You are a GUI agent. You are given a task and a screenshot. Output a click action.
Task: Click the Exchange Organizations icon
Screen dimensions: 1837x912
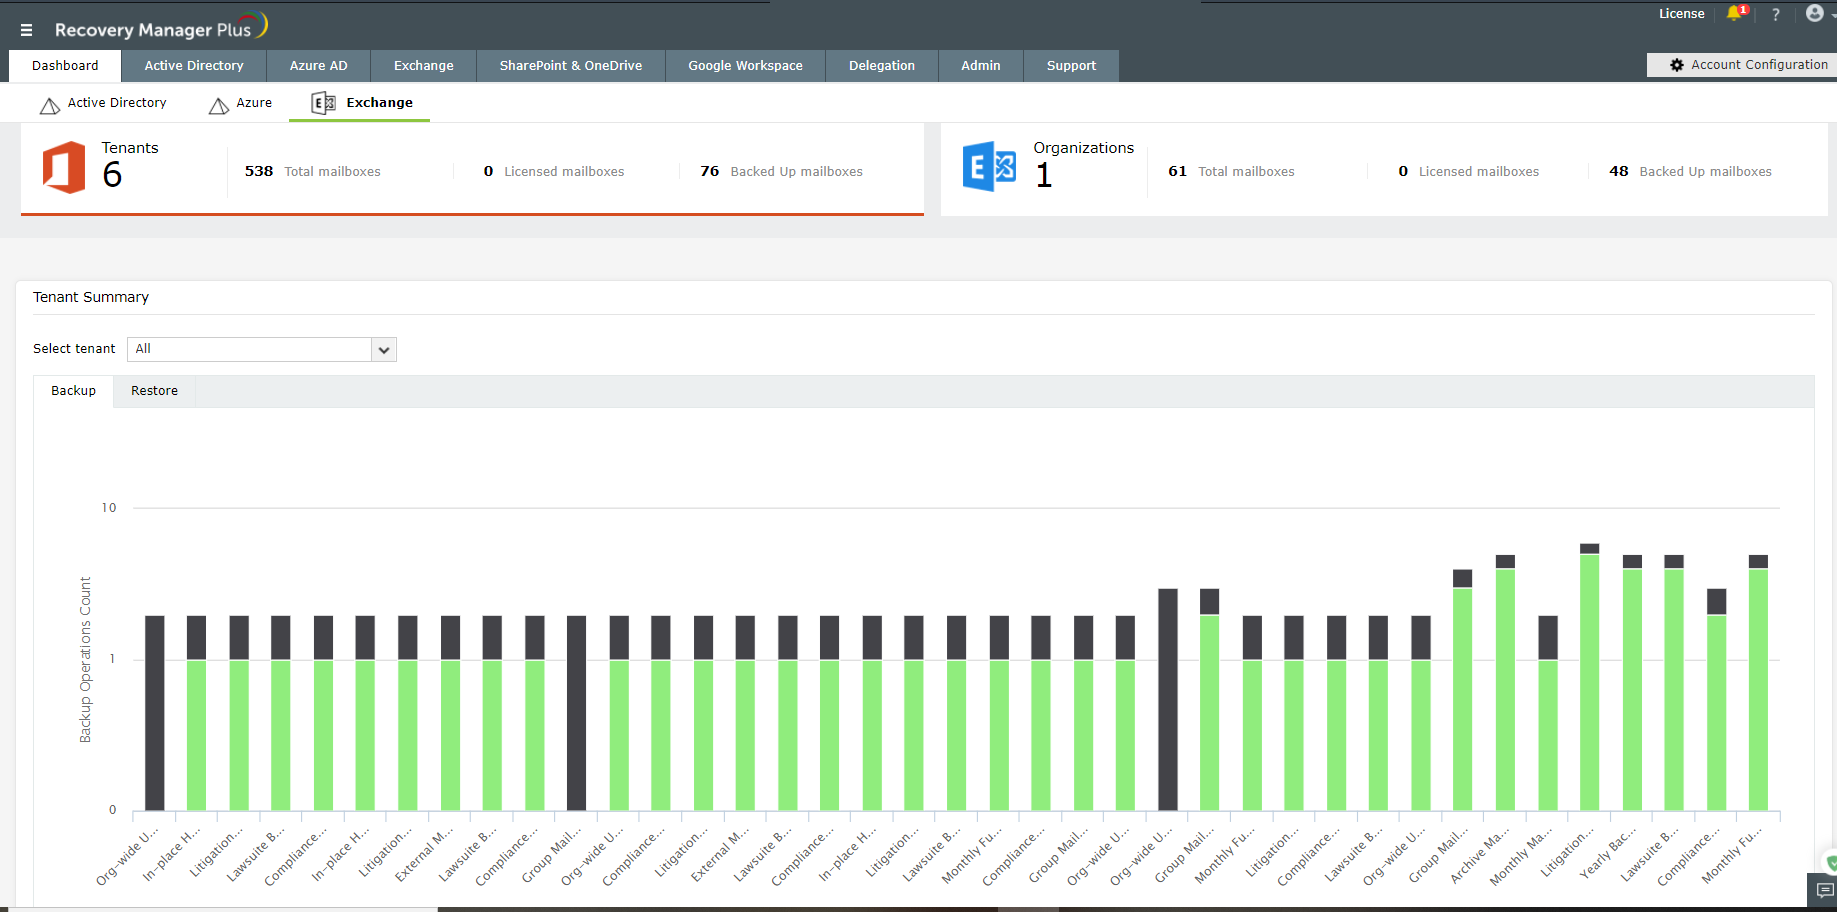pos(989,166)
